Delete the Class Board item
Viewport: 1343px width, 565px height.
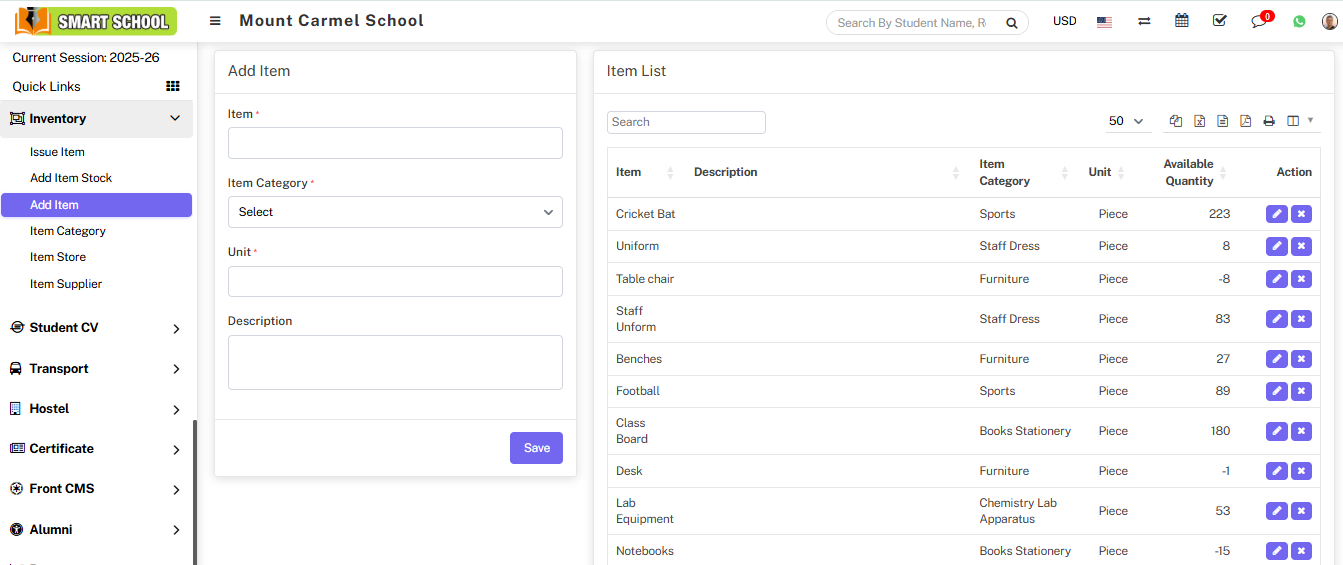(1301, 431)
